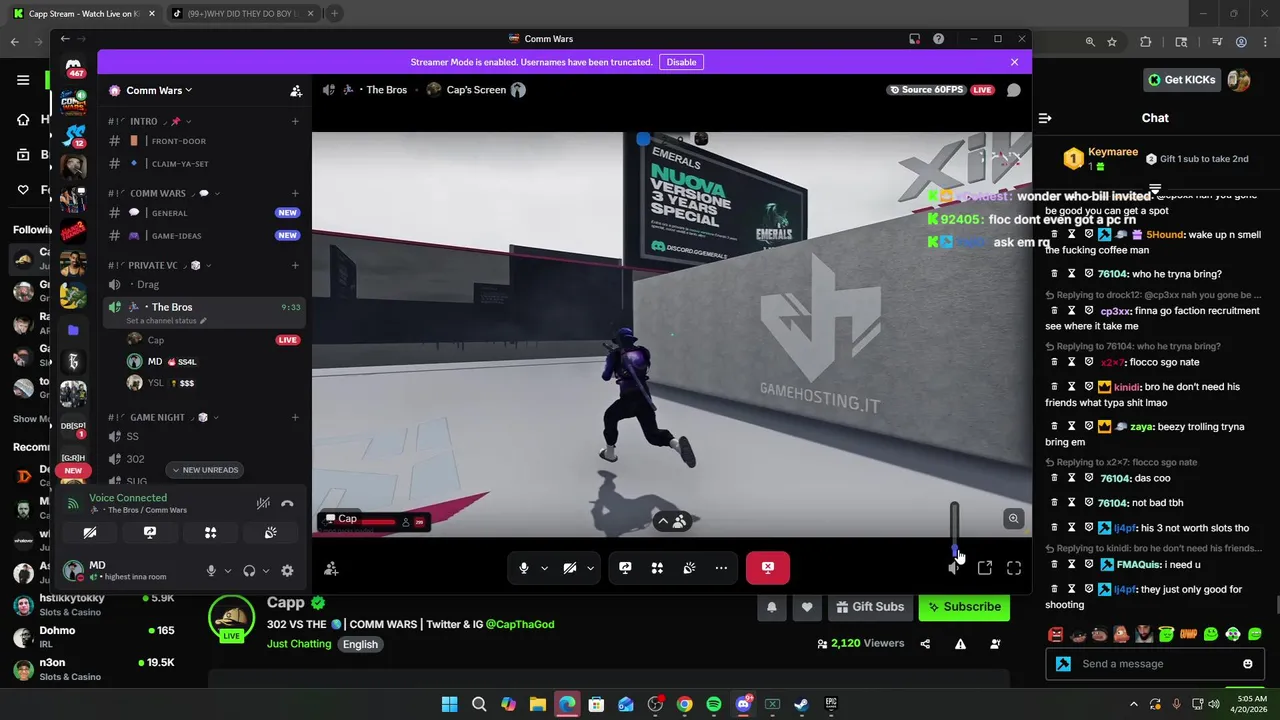Screen dimensions: 1280x720
Task: Adjust stream volume slider
Action: point(955,529)
